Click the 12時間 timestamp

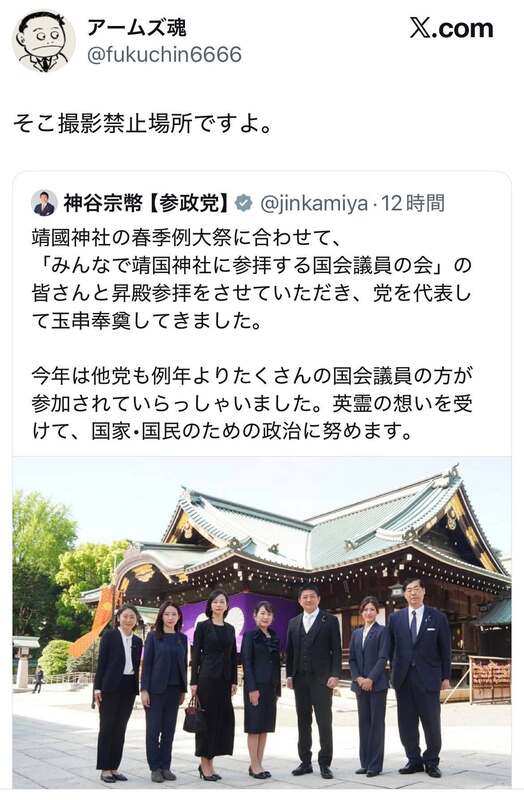(x=413, y=203)
